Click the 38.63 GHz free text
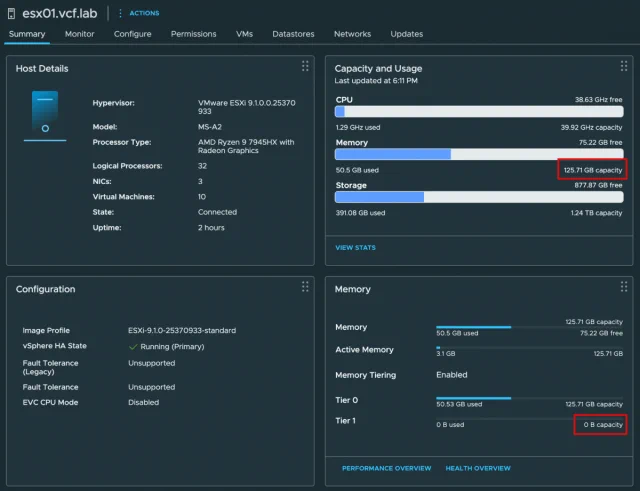Image resolution: width=640 pixels, height=491 pixels. coord(598,100)
